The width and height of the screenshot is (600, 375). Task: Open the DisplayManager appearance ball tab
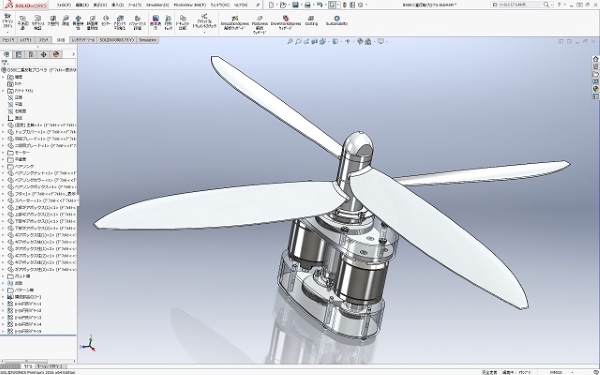[56, 54]
